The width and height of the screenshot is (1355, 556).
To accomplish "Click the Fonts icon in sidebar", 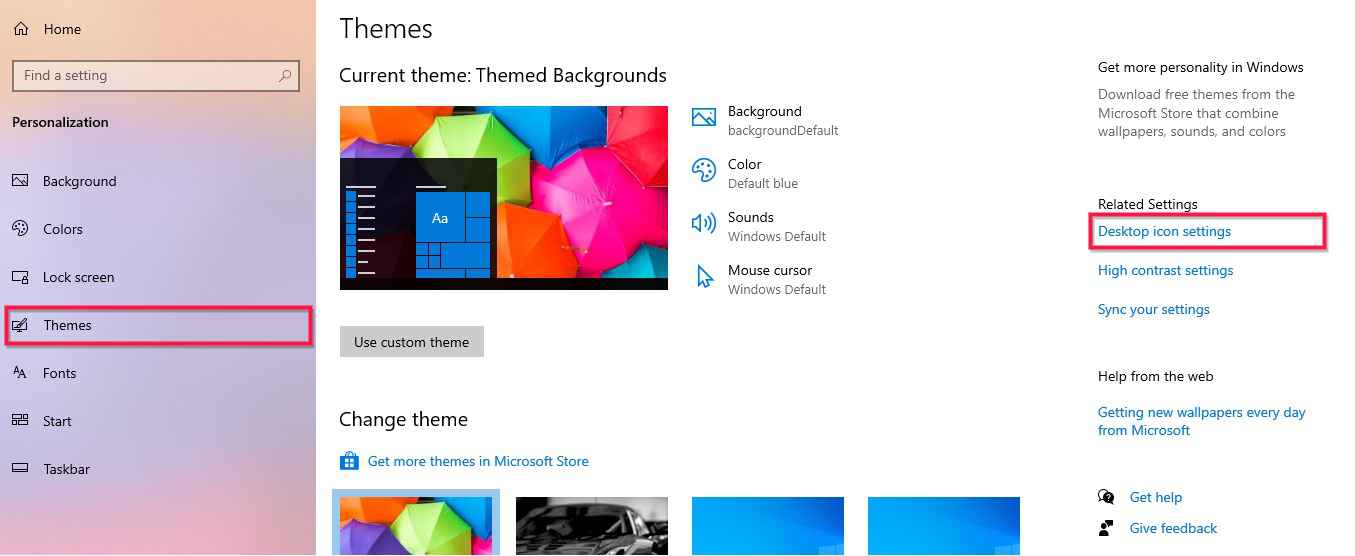I will (20, 373).
